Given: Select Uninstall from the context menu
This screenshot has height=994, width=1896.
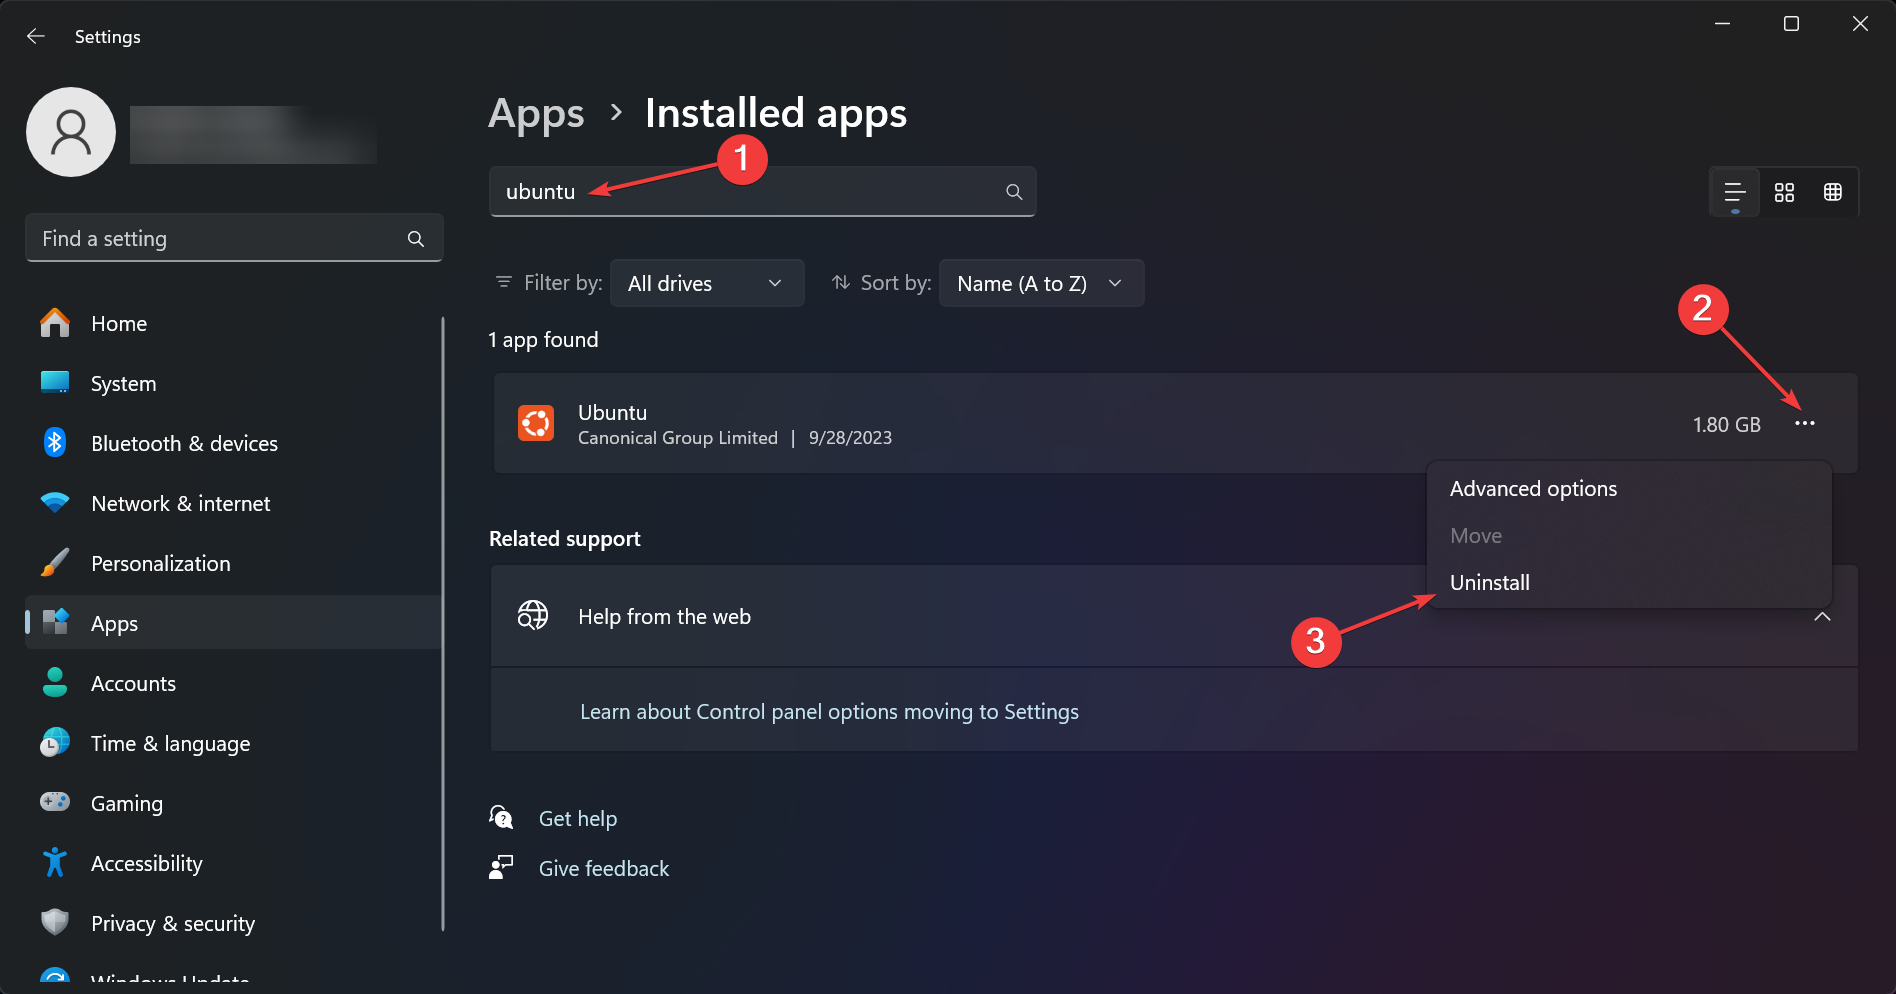Looking at the screenshot, I should 1489,582.
